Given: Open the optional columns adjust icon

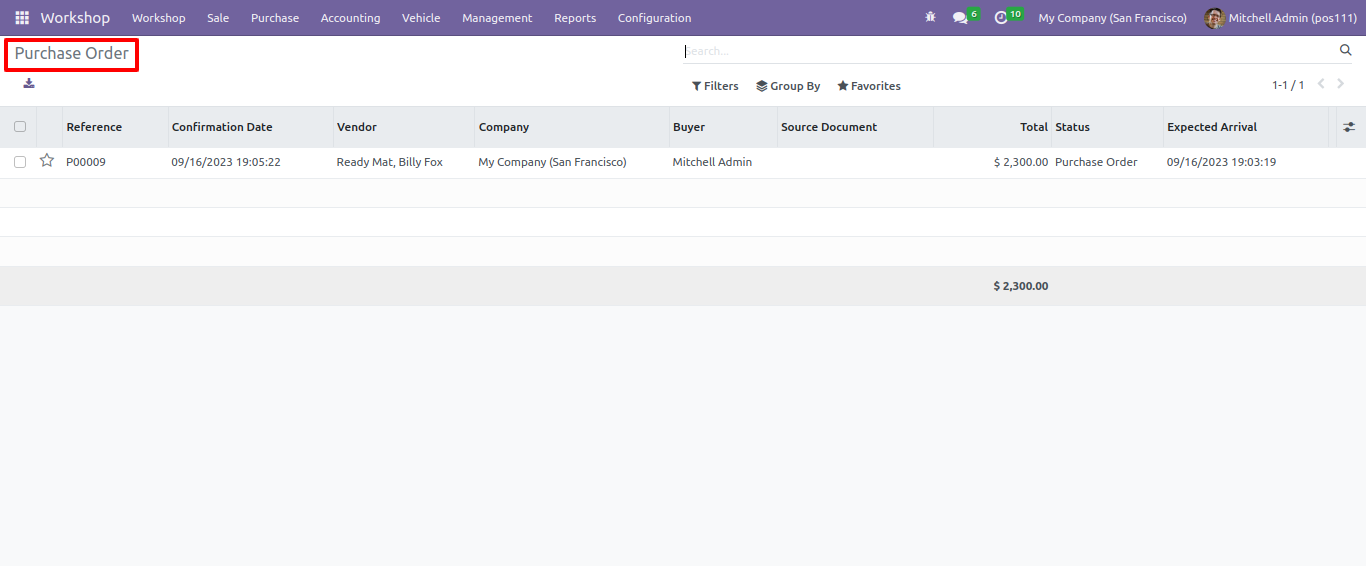Looking at the screenshot, I should pyautogui.click(x=1349, y=127).
